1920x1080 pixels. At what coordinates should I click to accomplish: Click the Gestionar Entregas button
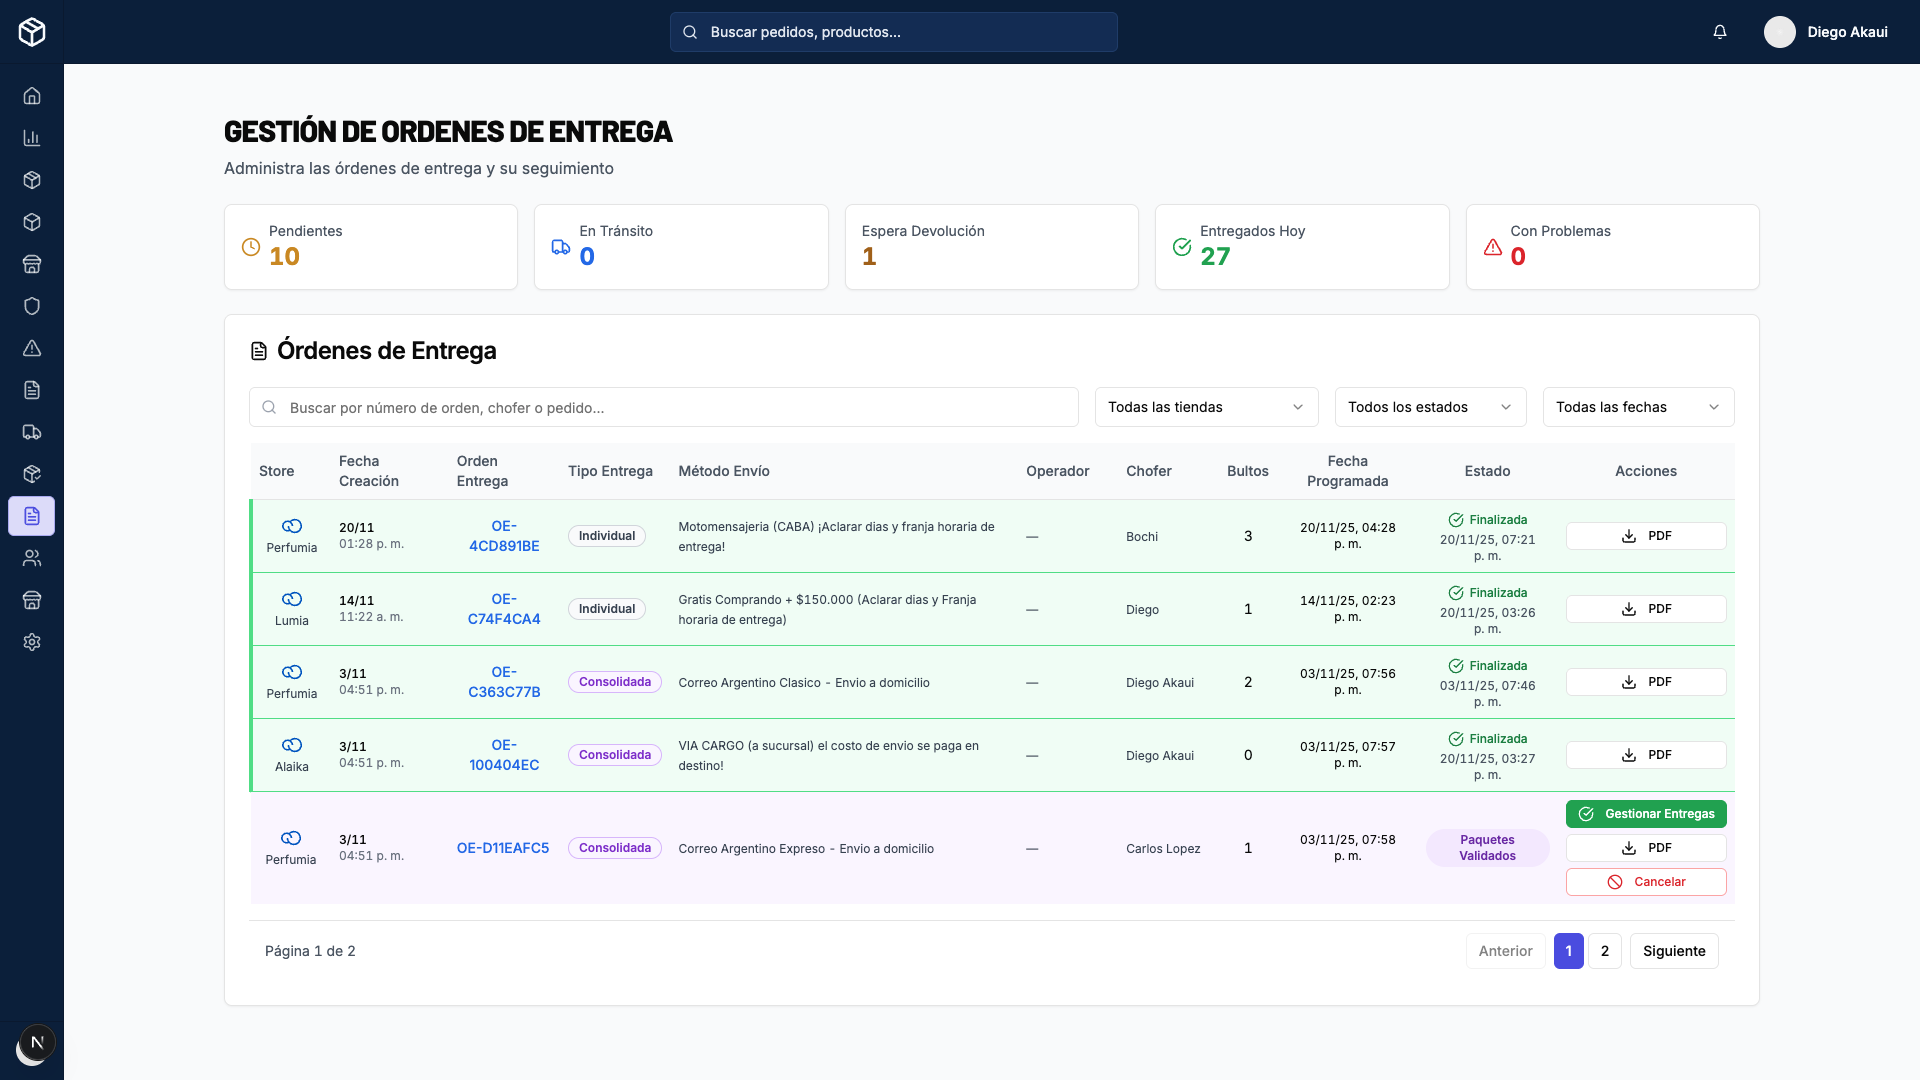click(x=1646, y=814)
